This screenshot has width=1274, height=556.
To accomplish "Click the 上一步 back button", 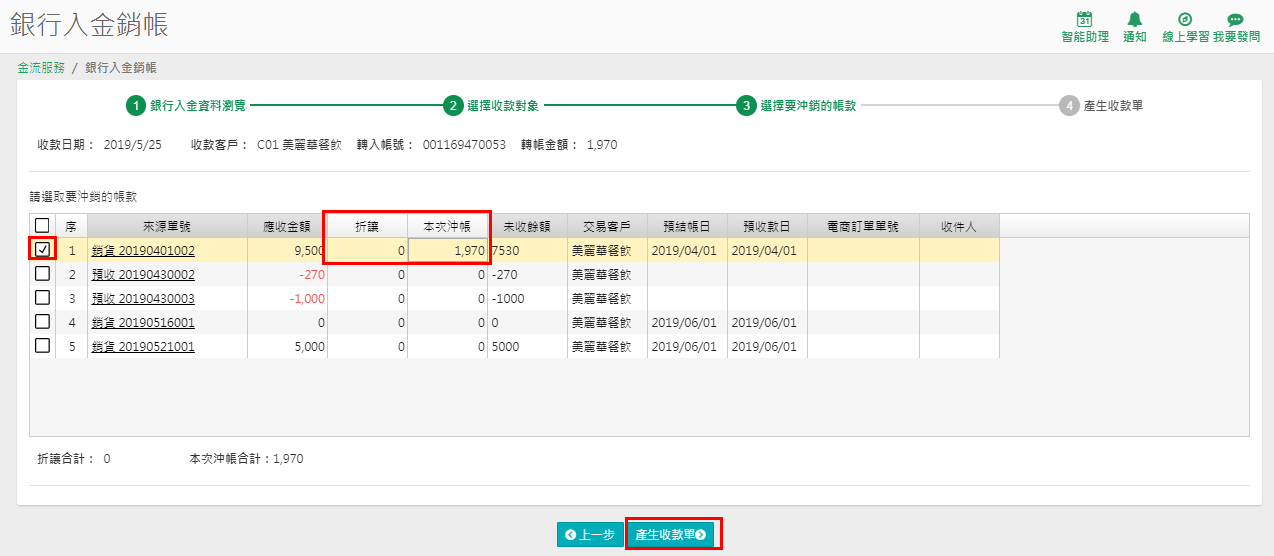I will click(x=590, y=535).
